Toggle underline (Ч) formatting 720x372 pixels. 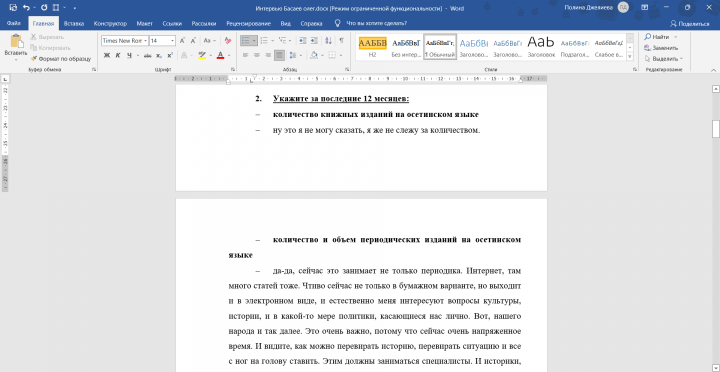coord(129,55)
